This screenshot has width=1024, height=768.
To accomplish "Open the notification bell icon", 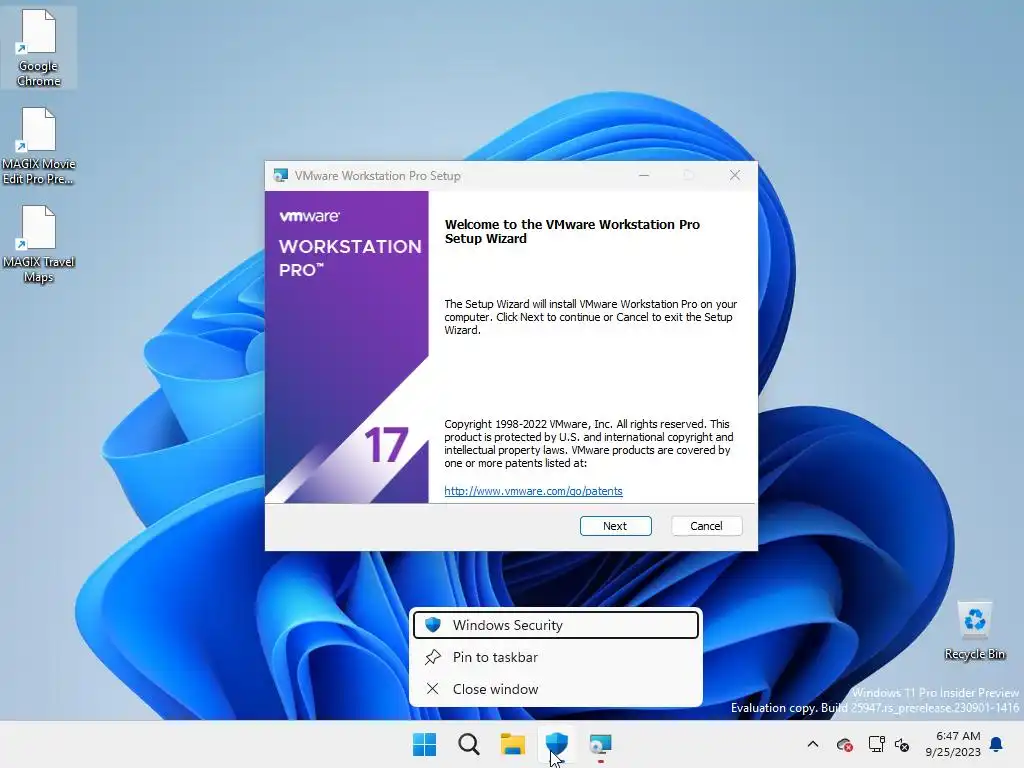I will pos(997,744).
